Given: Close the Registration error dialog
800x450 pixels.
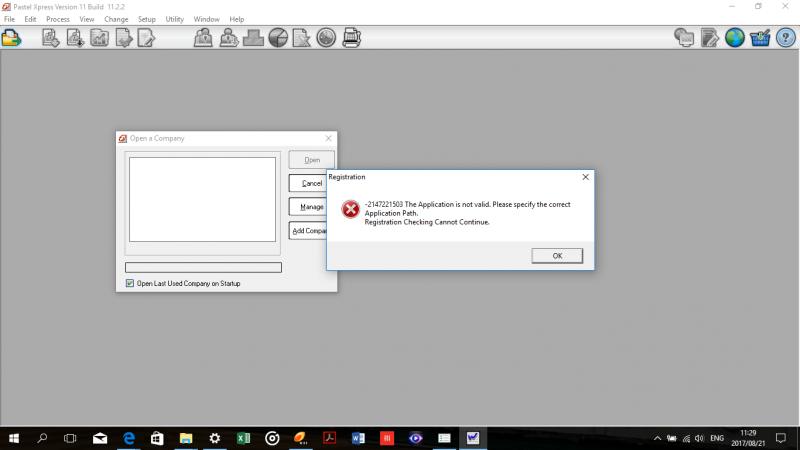Looking at the screenshot, I should tap(585, 176).
